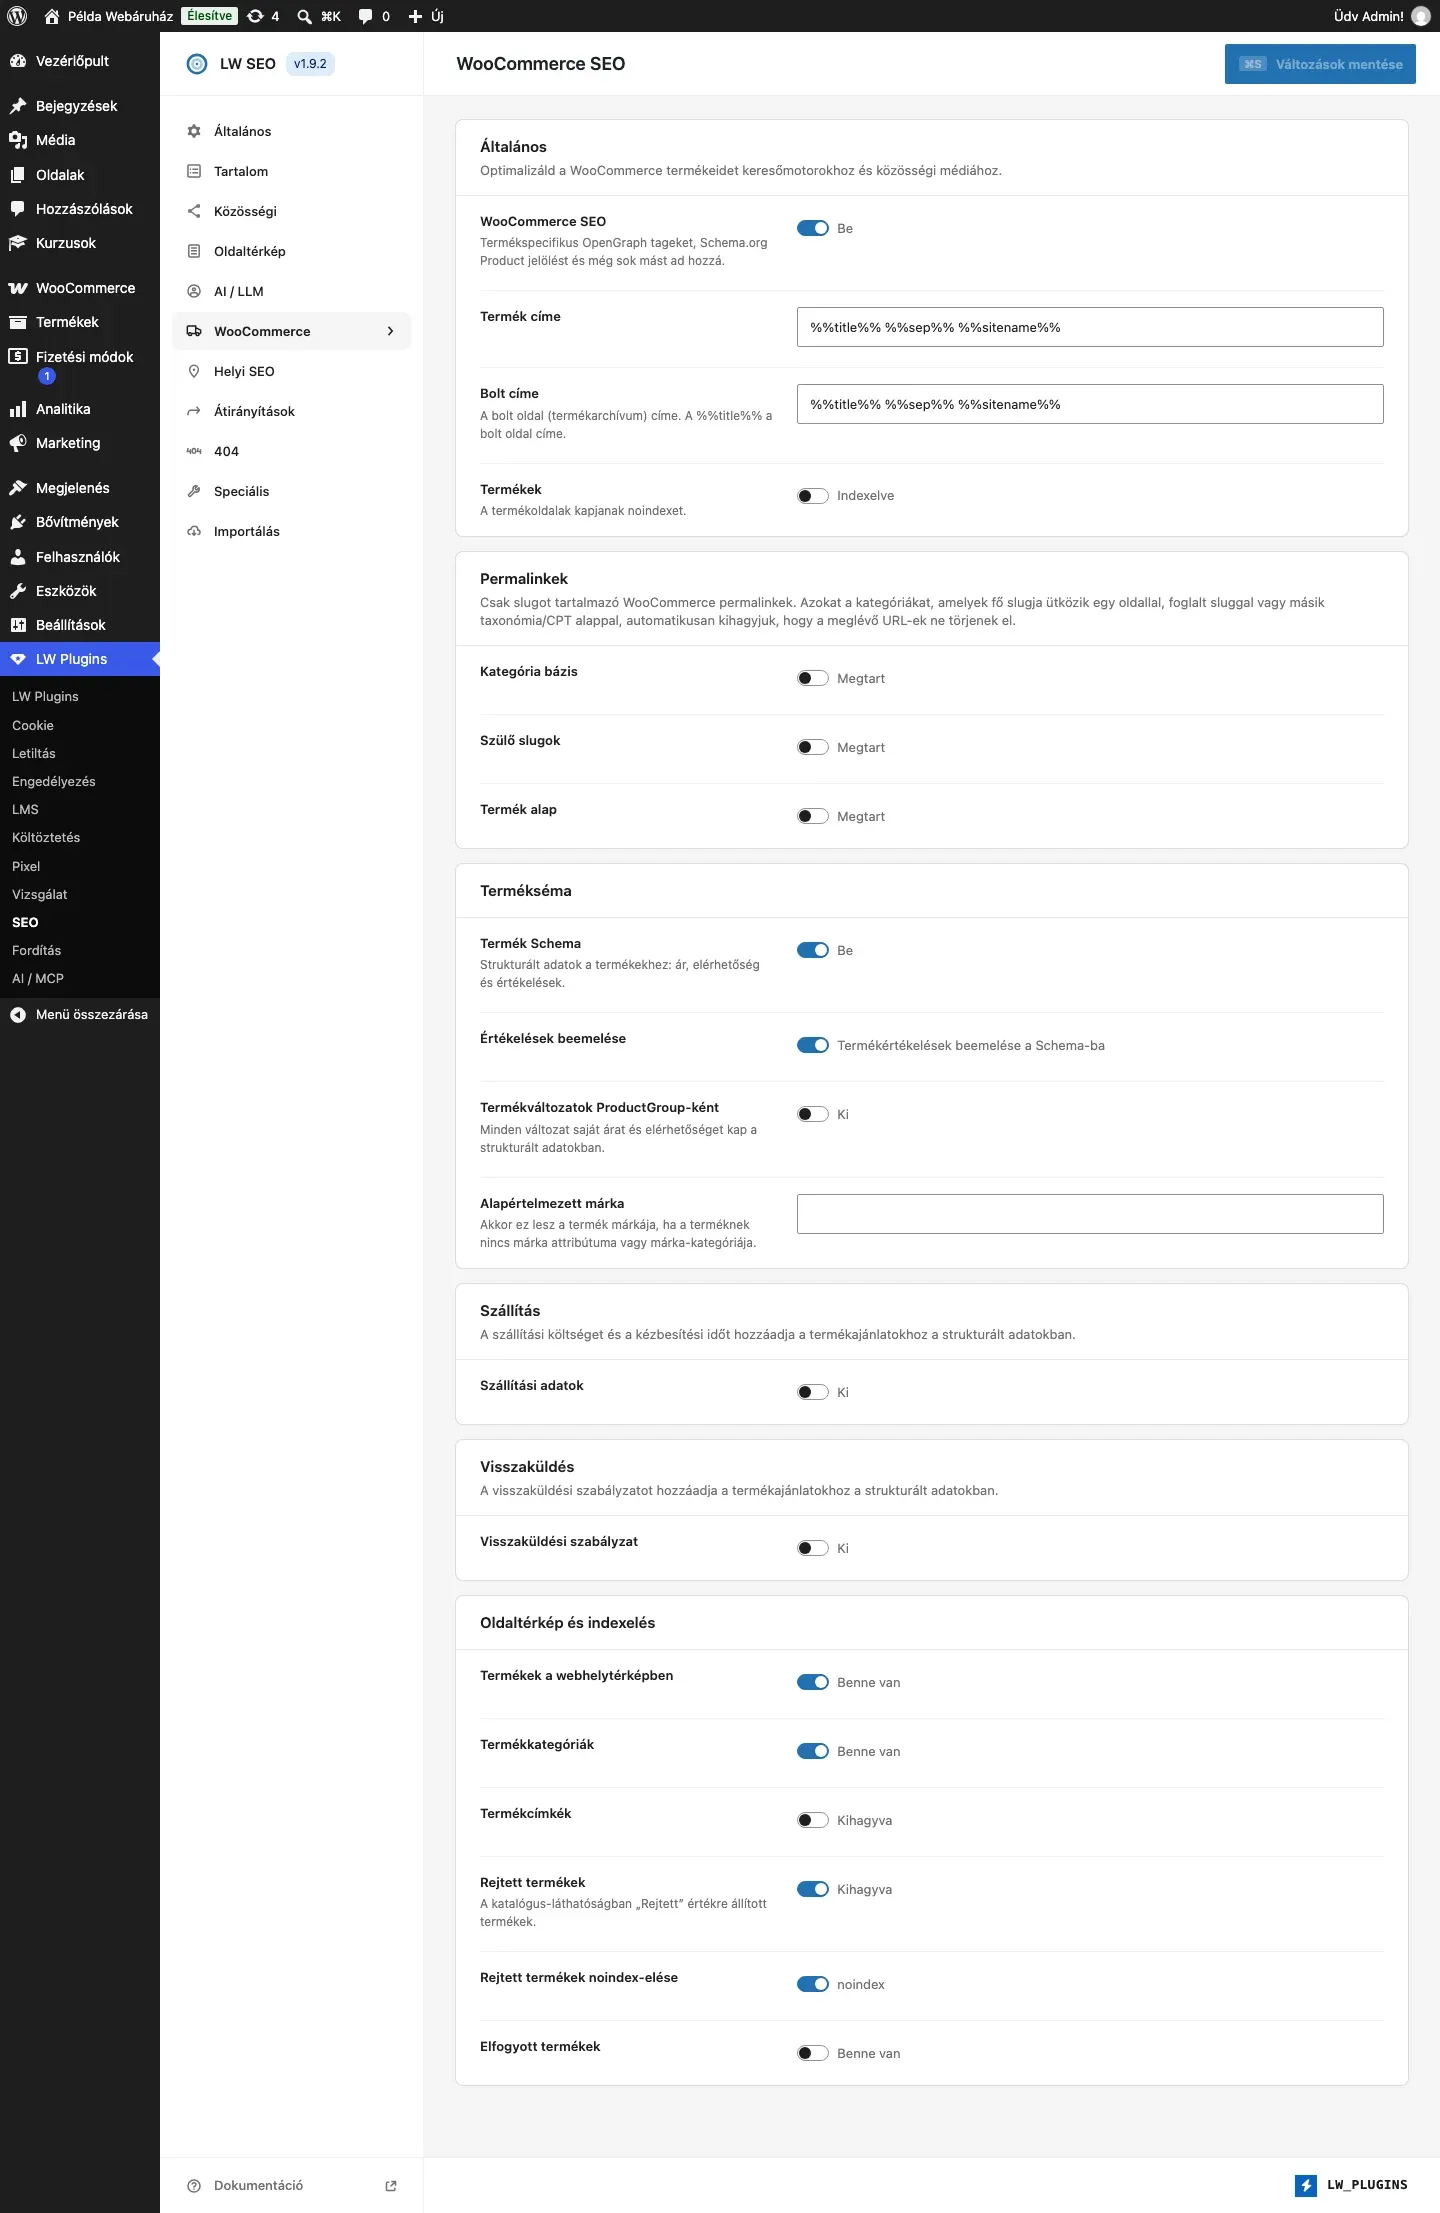Toggle the Rejtett termékek switch
Image resolution: width=1440 pixels, height=2213 pixels.
pos(813,1889)
